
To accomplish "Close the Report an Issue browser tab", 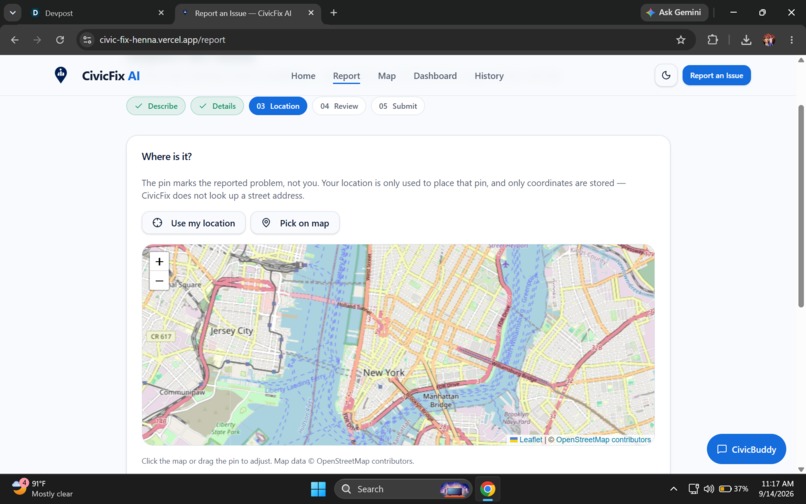I will coord(310,13).
